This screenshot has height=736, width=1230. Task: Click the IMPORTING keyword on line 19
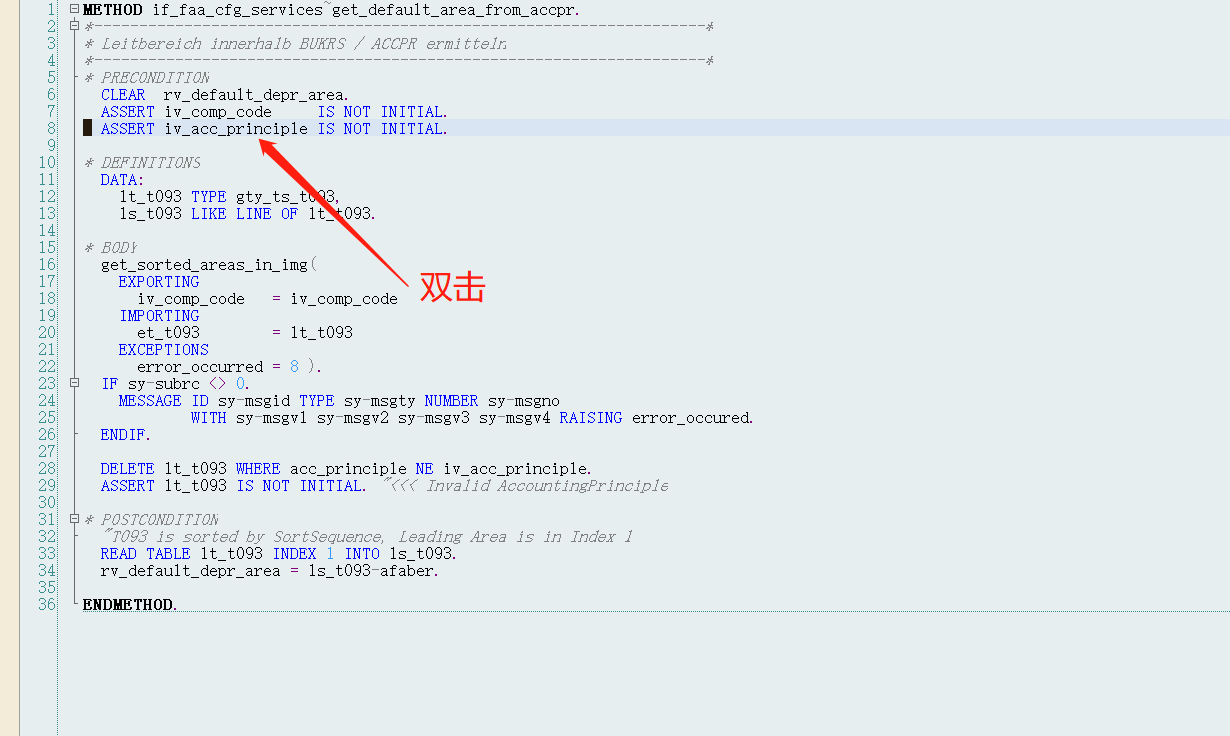click(x=158, y=315)
